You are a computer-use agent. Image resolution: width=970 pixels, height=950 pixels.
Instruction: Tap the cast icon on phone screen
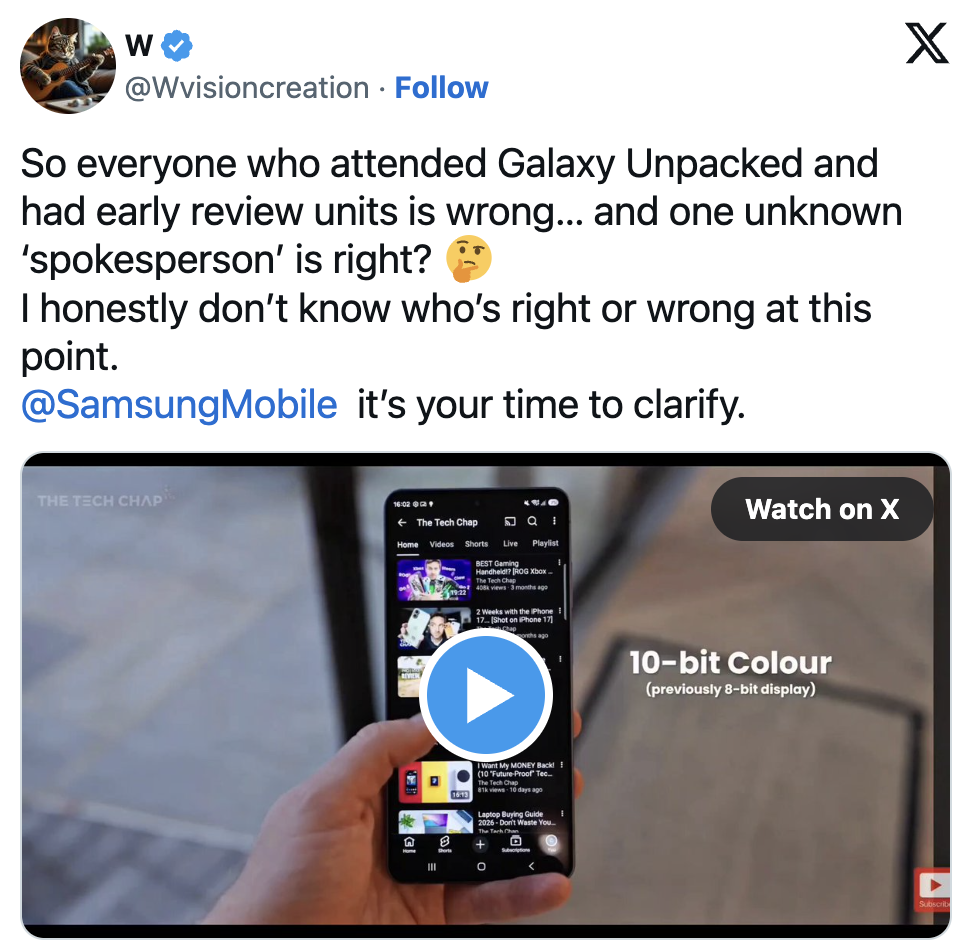(x=510, y=521)
